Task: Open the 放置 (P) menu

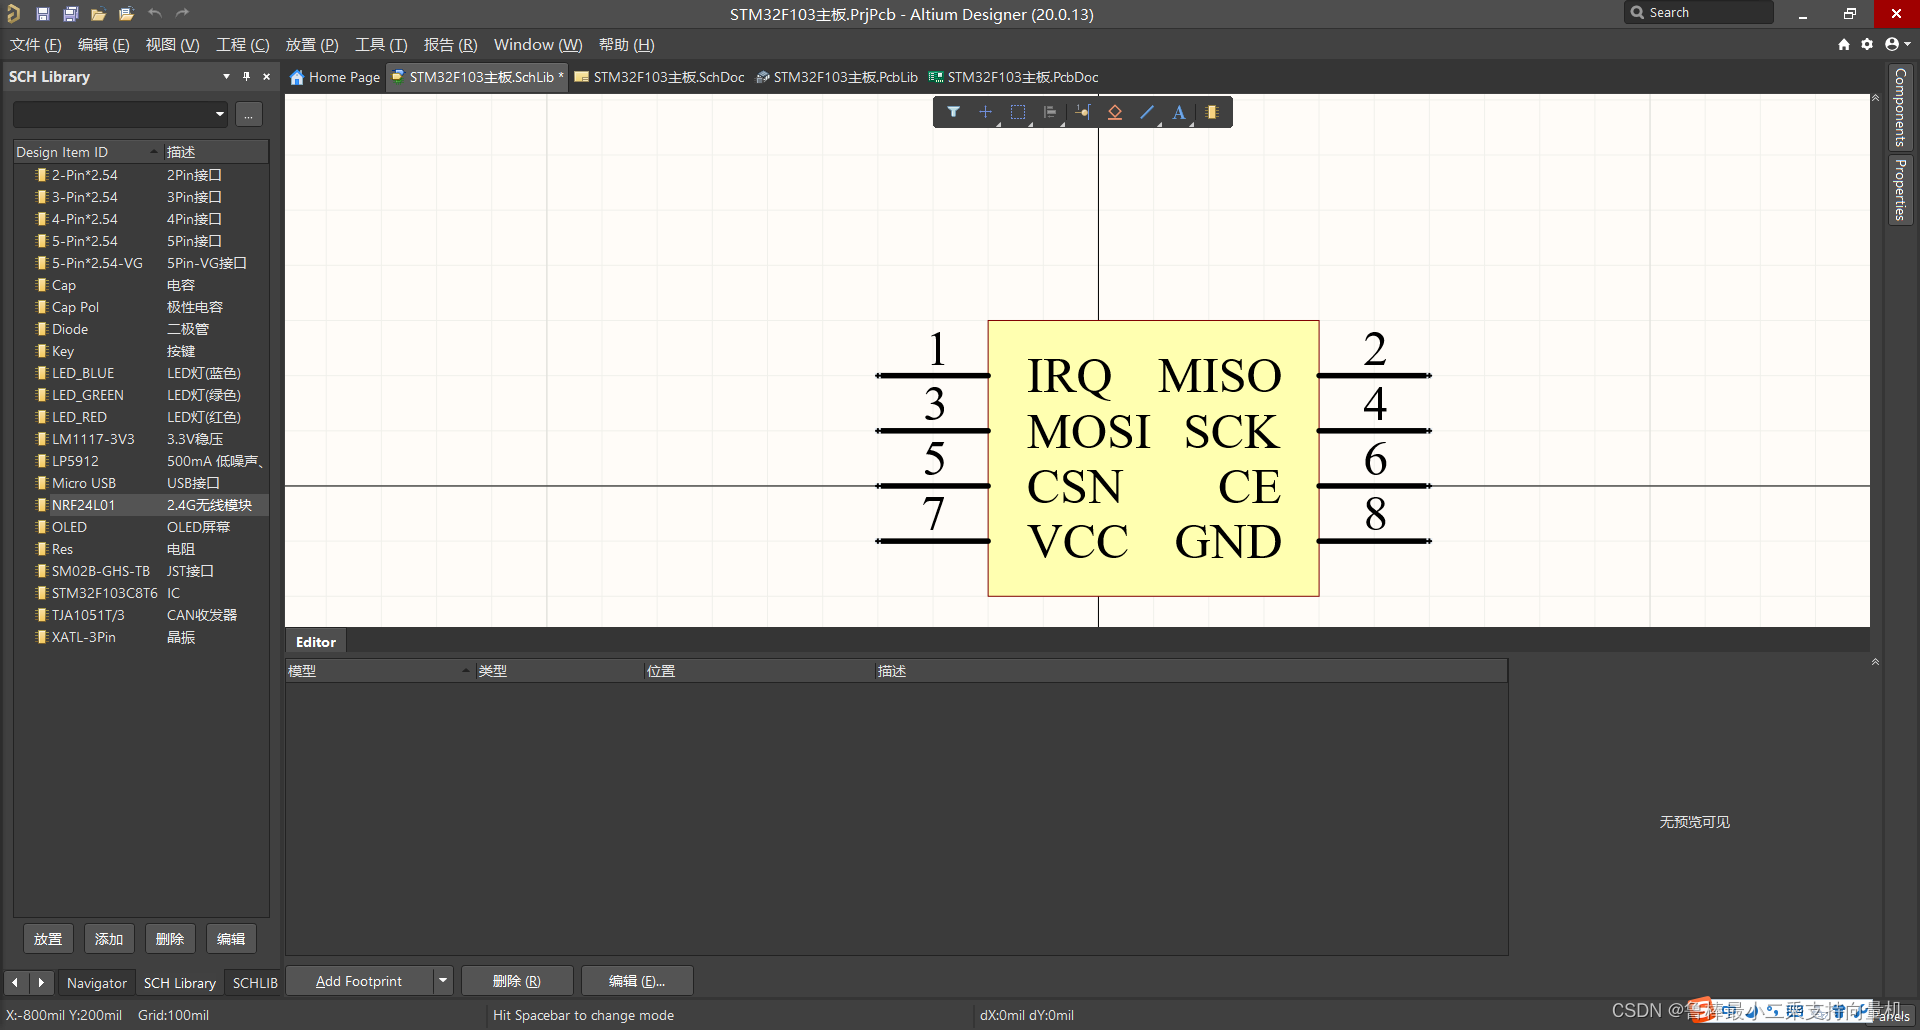Action: click(312, 45)
